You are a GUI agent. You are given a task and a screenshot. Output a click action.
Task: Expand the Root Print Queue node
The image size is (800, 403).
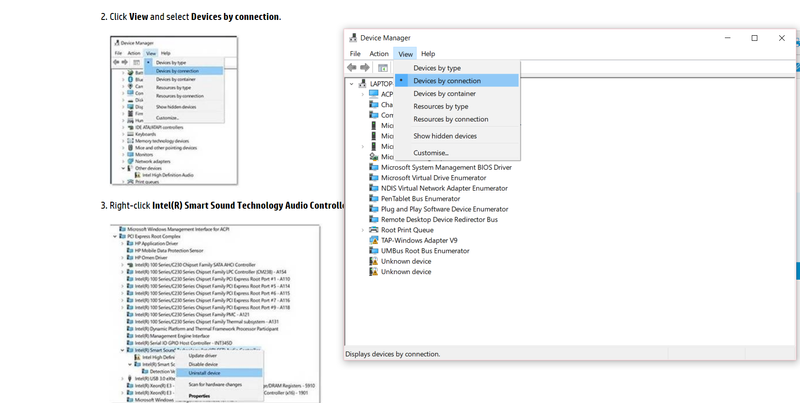pos(363,230)
